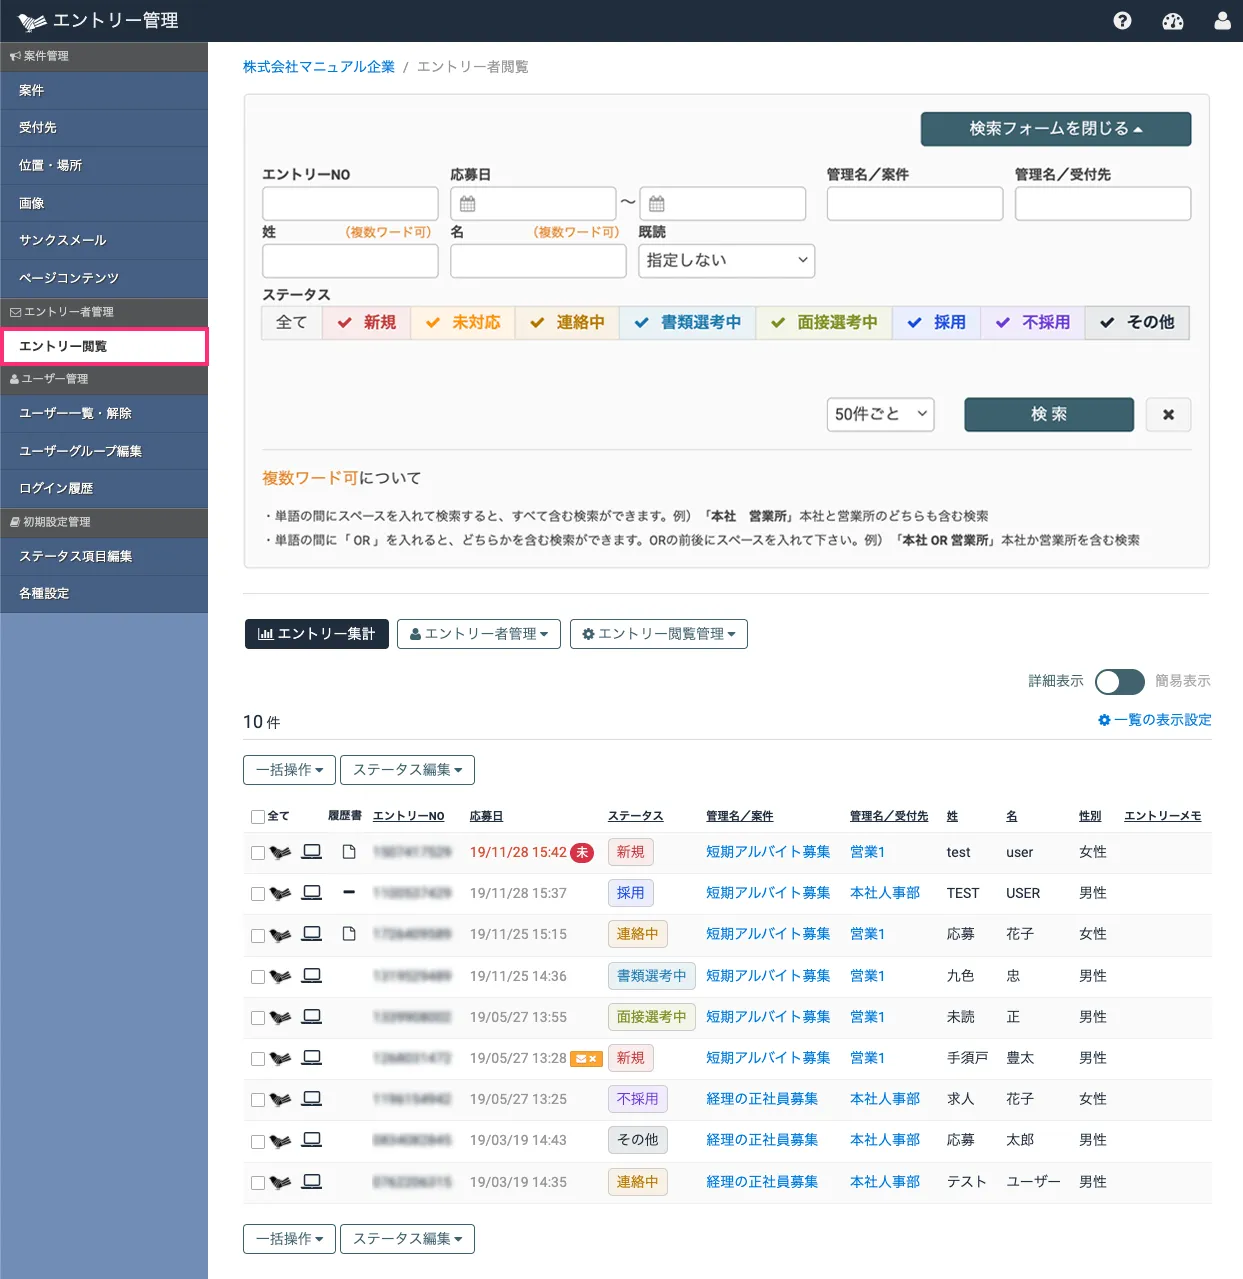Open the upper 一括操作 dropdown
This screenshot has height=1279, width=1243.
point(289,770)
